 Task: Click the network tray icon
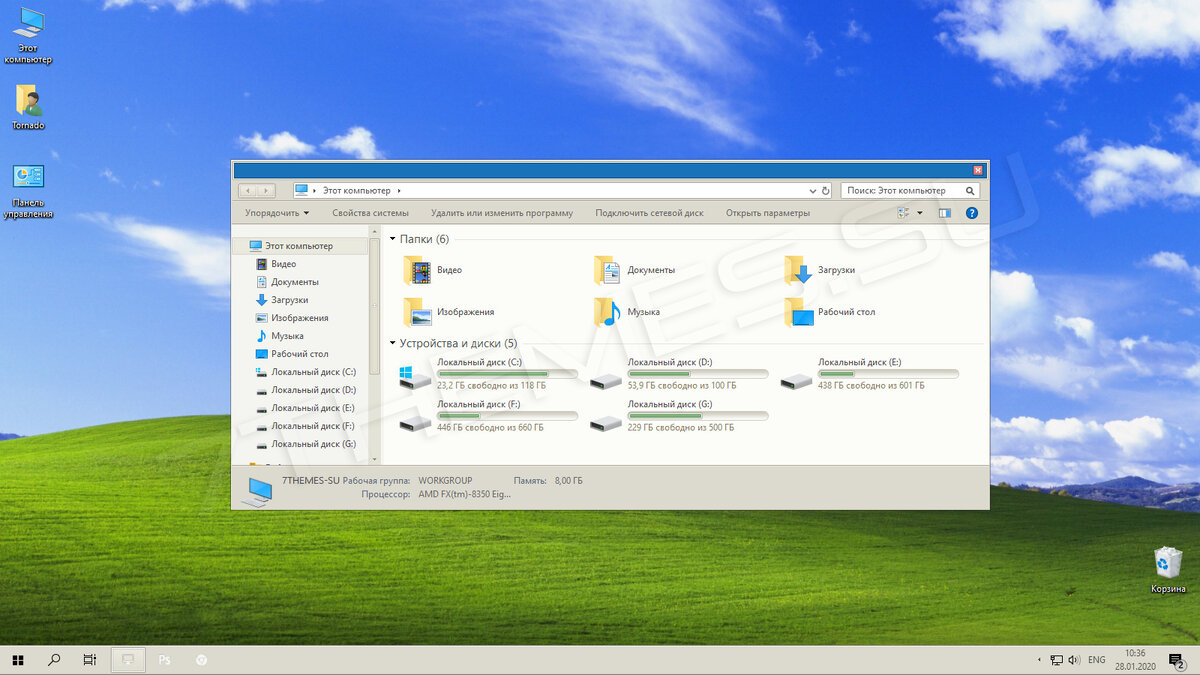1056,660
